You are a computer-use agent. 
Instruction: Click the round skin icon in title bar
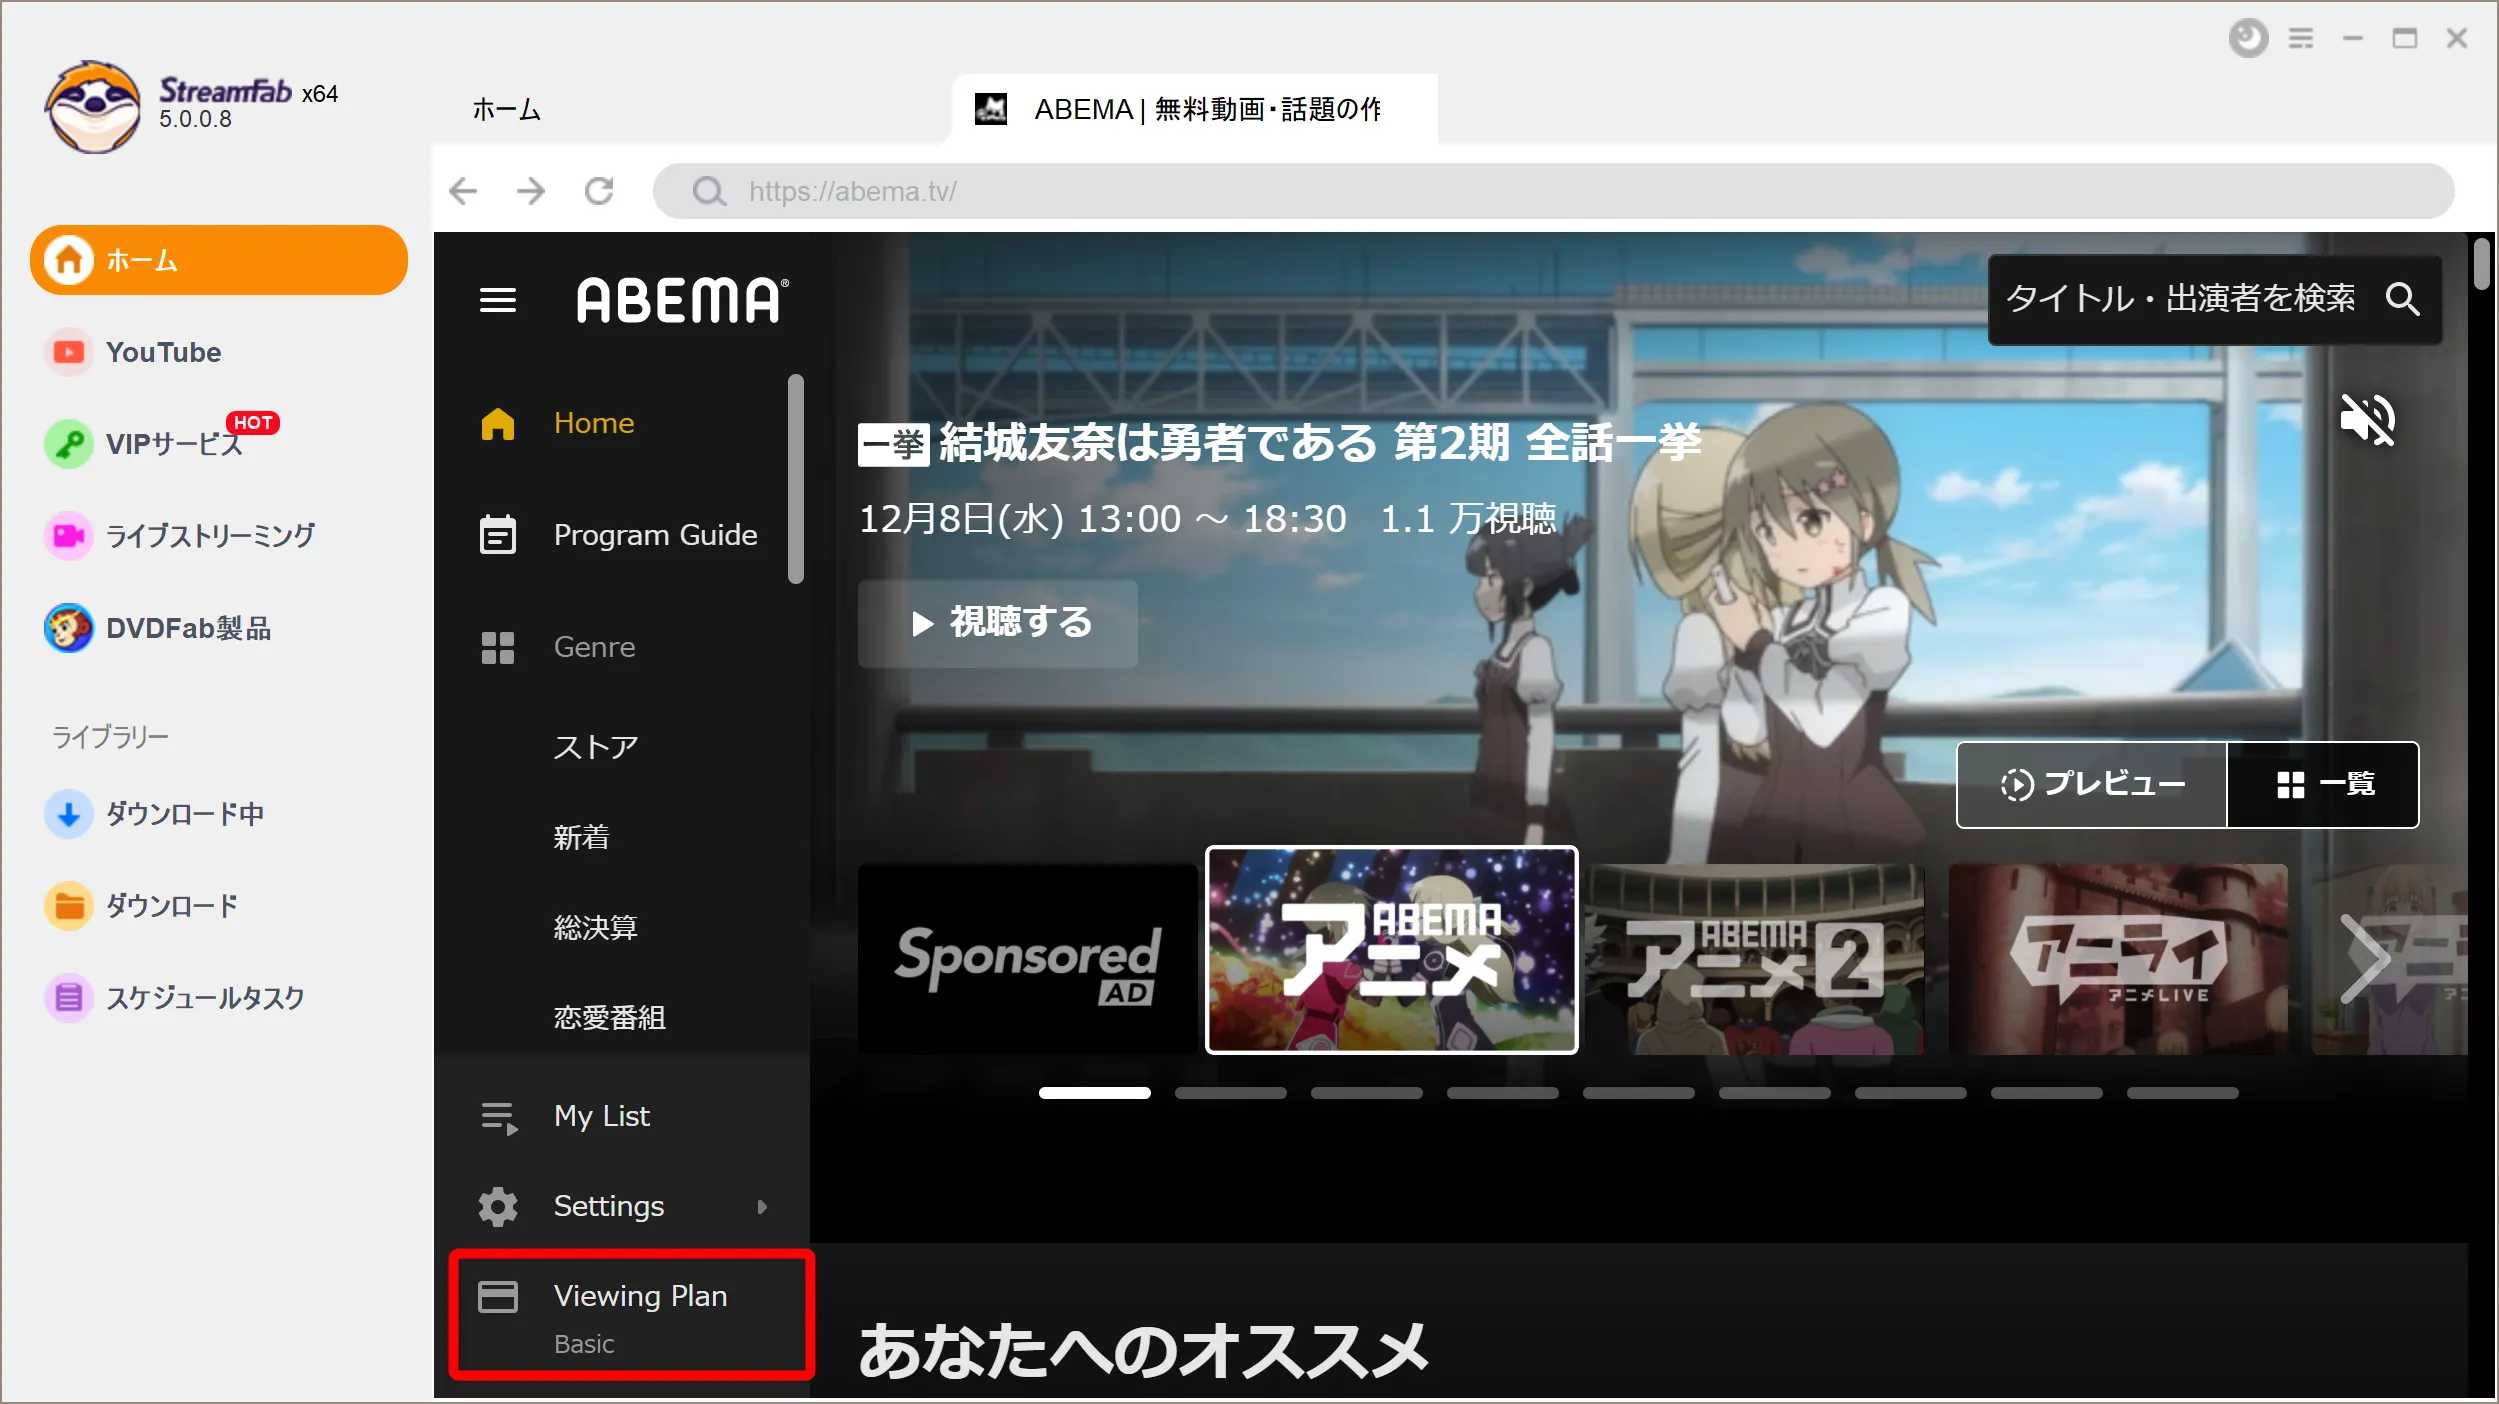tap(2249, 39)
